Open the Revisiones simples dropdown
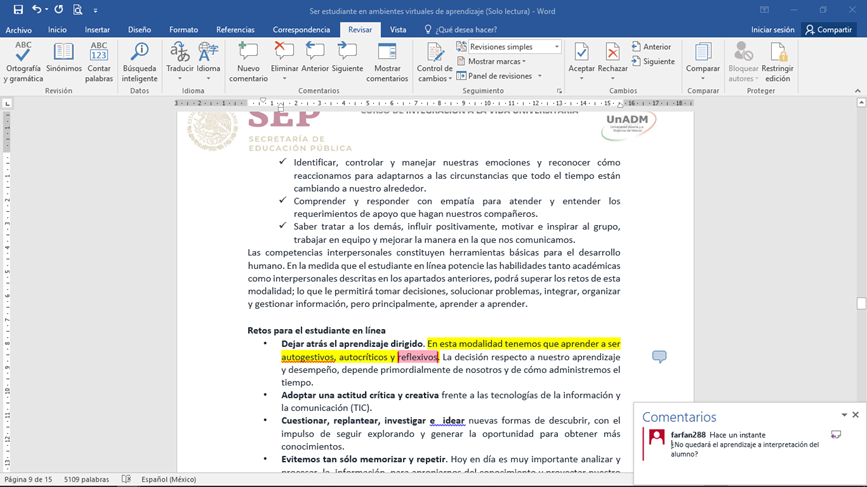This screenshot has width=867, height=487. (508, 47)
